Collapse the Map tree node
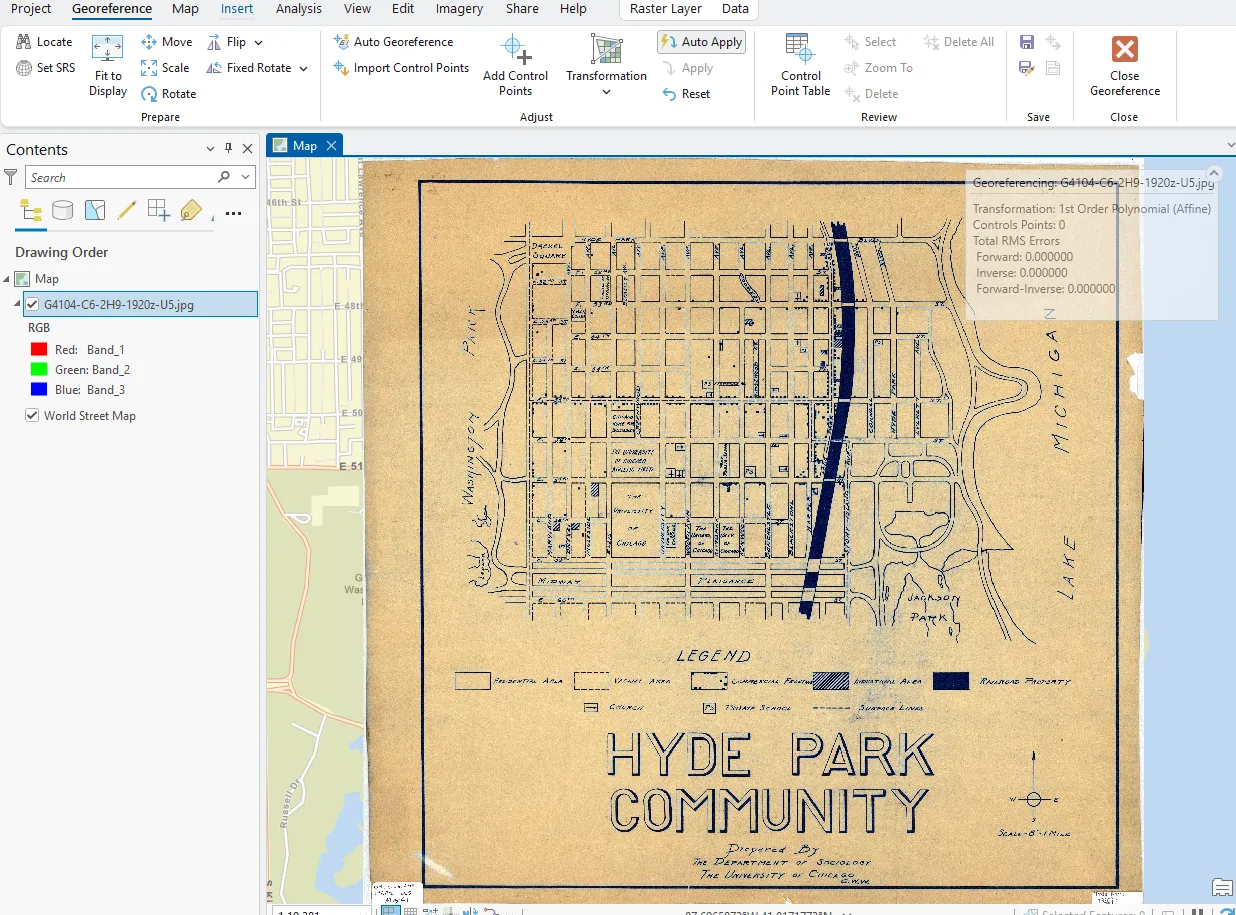1236x915 pixels. tap(7, 279)
